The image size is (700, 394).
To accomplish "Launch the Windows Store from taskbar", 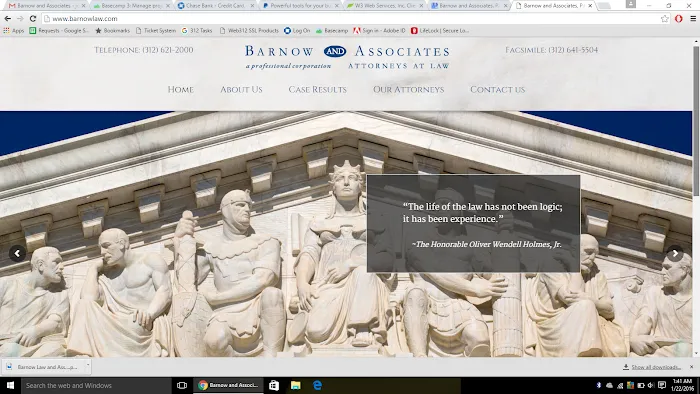I will click(x=274, y=386).
